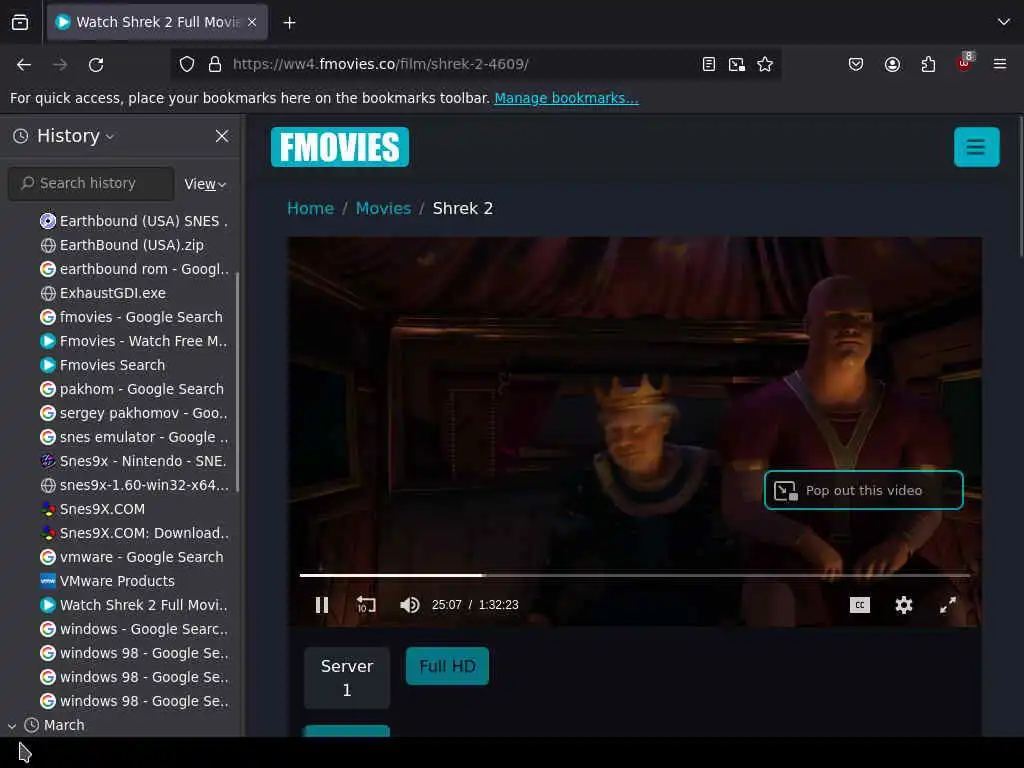List all tabs dropdown arrow
This screenshot has width=1024, height=768.
click(1004, 22)
